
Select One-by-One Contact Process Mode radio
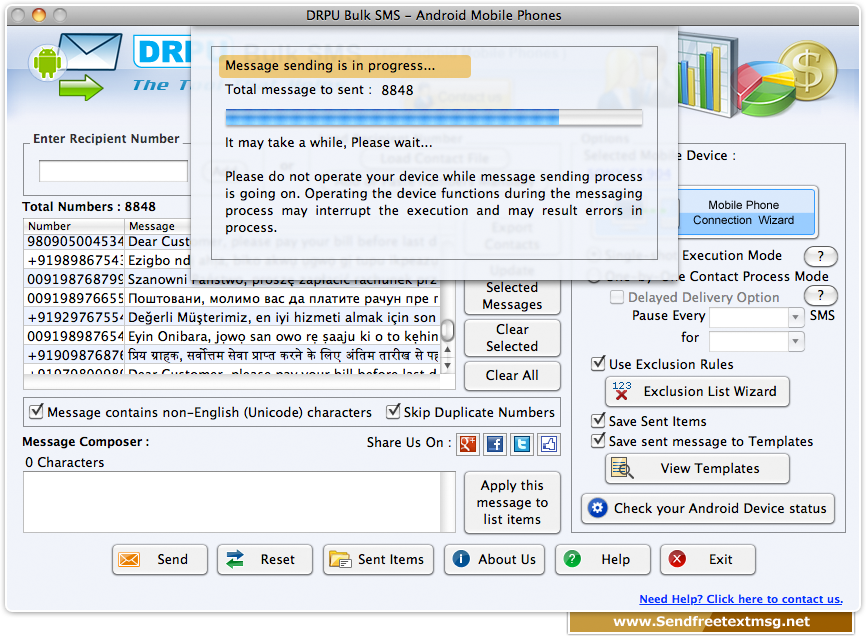point(595,276)
